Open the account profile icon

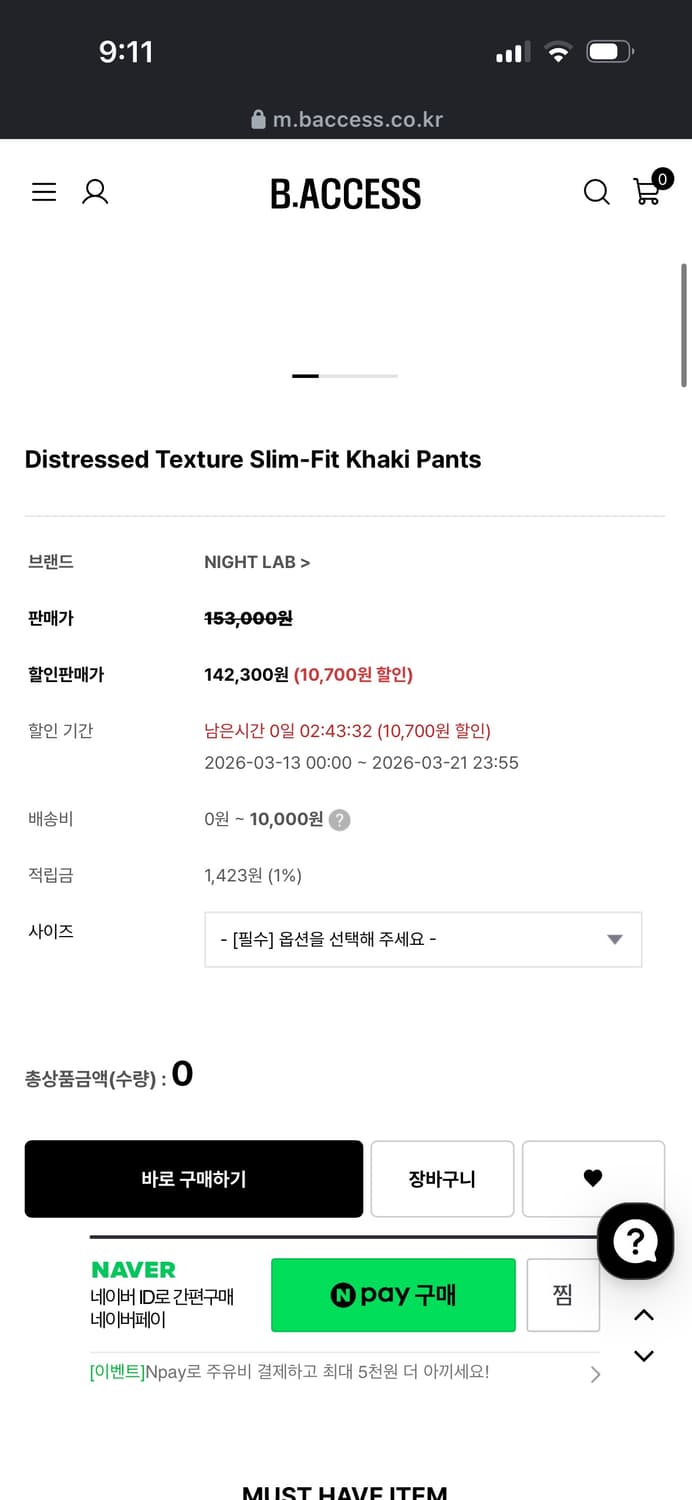[95, 192]
